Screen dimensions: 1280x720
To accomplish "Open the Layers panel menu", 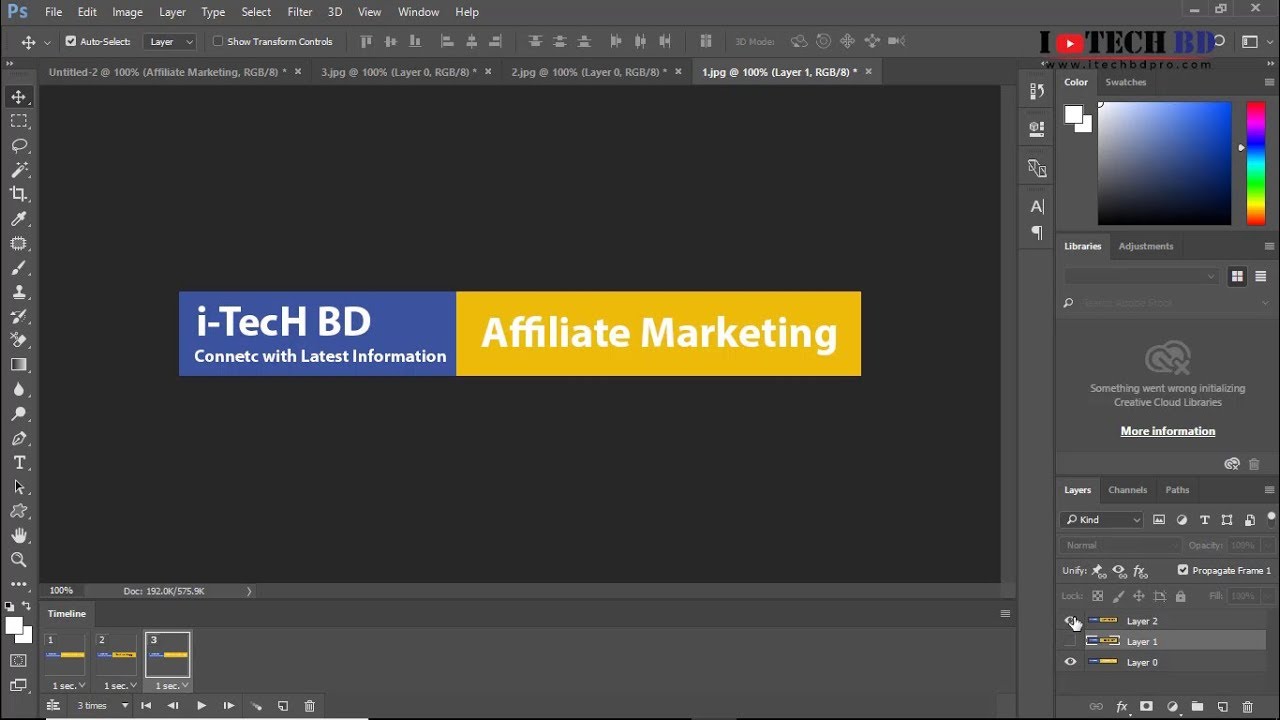I will click(x=1270, y=490).
